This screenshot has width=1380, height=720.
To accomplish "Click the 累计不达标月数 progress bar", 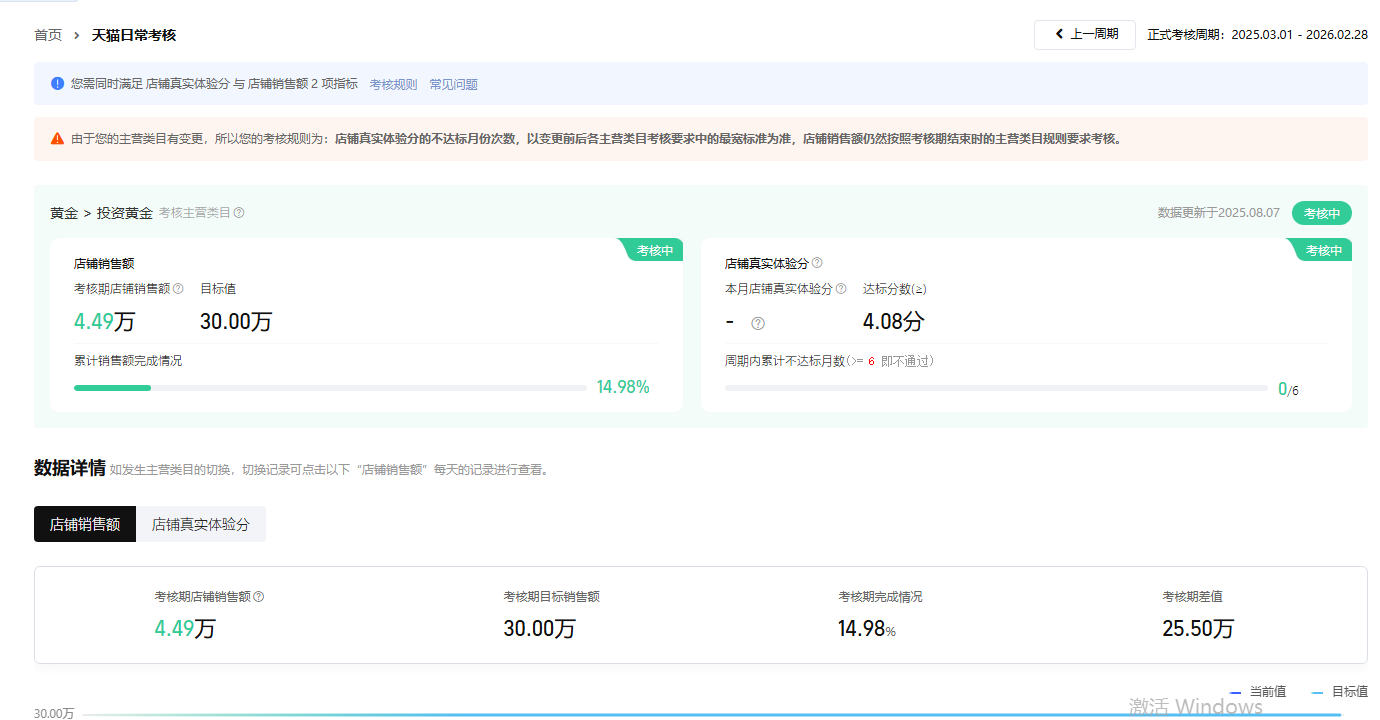I will tap(995, 388).
